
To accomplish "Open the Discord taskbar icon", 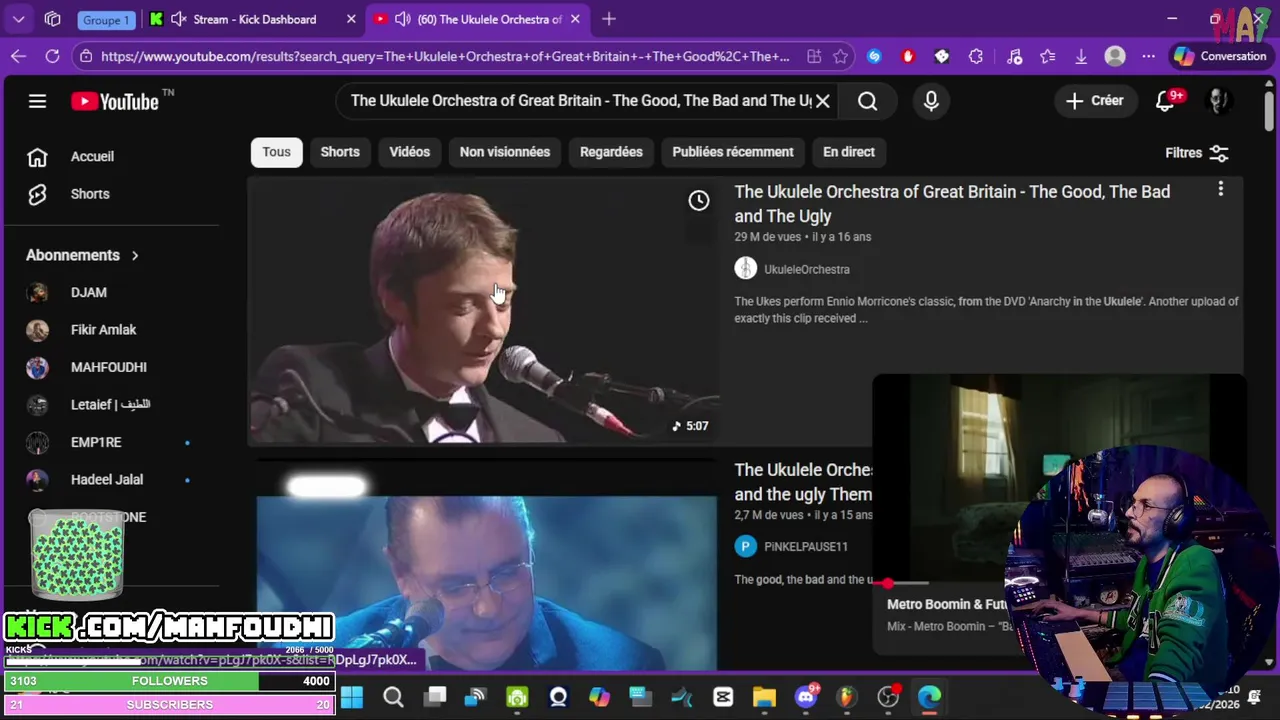I will pyautogui.click(x=806, y=697).
